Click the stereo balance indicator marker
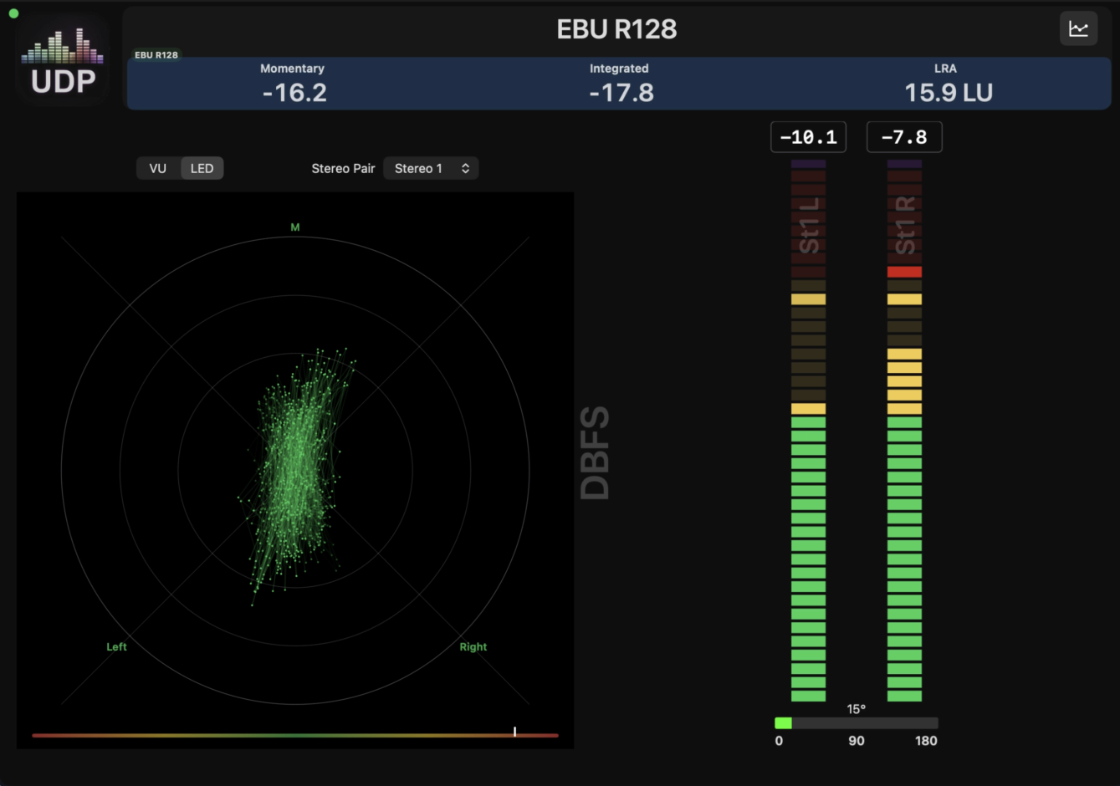Viewport: 1120px width, 786px height. point(514,732)
